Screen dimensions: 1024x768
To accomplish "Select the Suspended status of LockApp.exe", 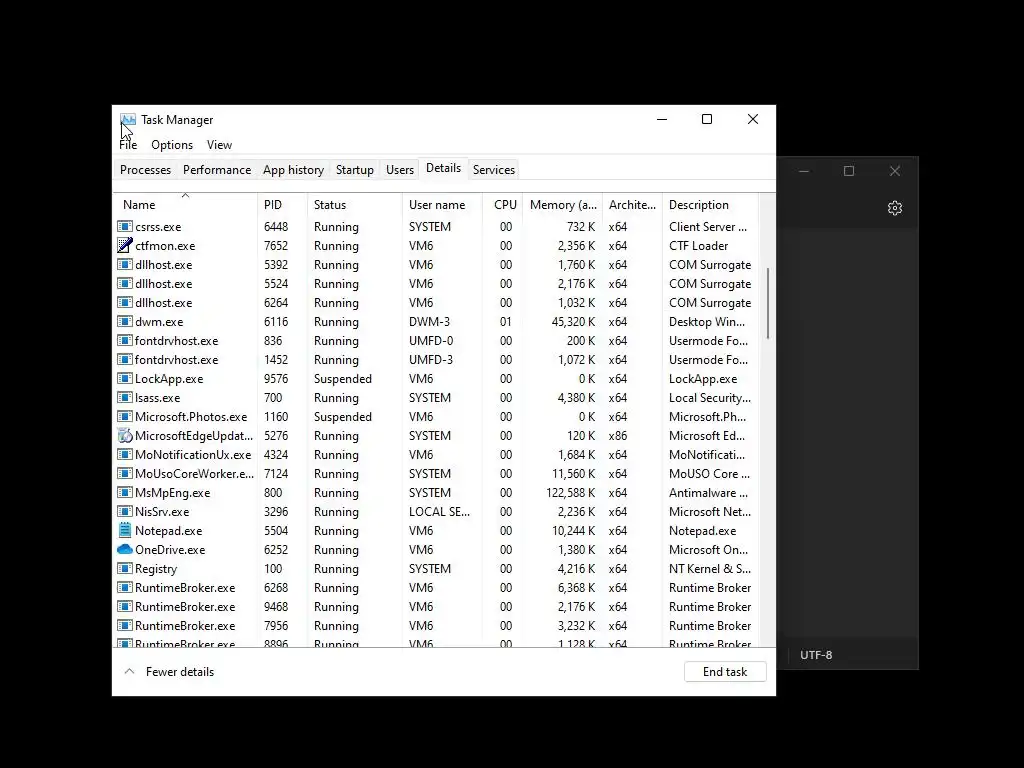I will tap(343, 379).
